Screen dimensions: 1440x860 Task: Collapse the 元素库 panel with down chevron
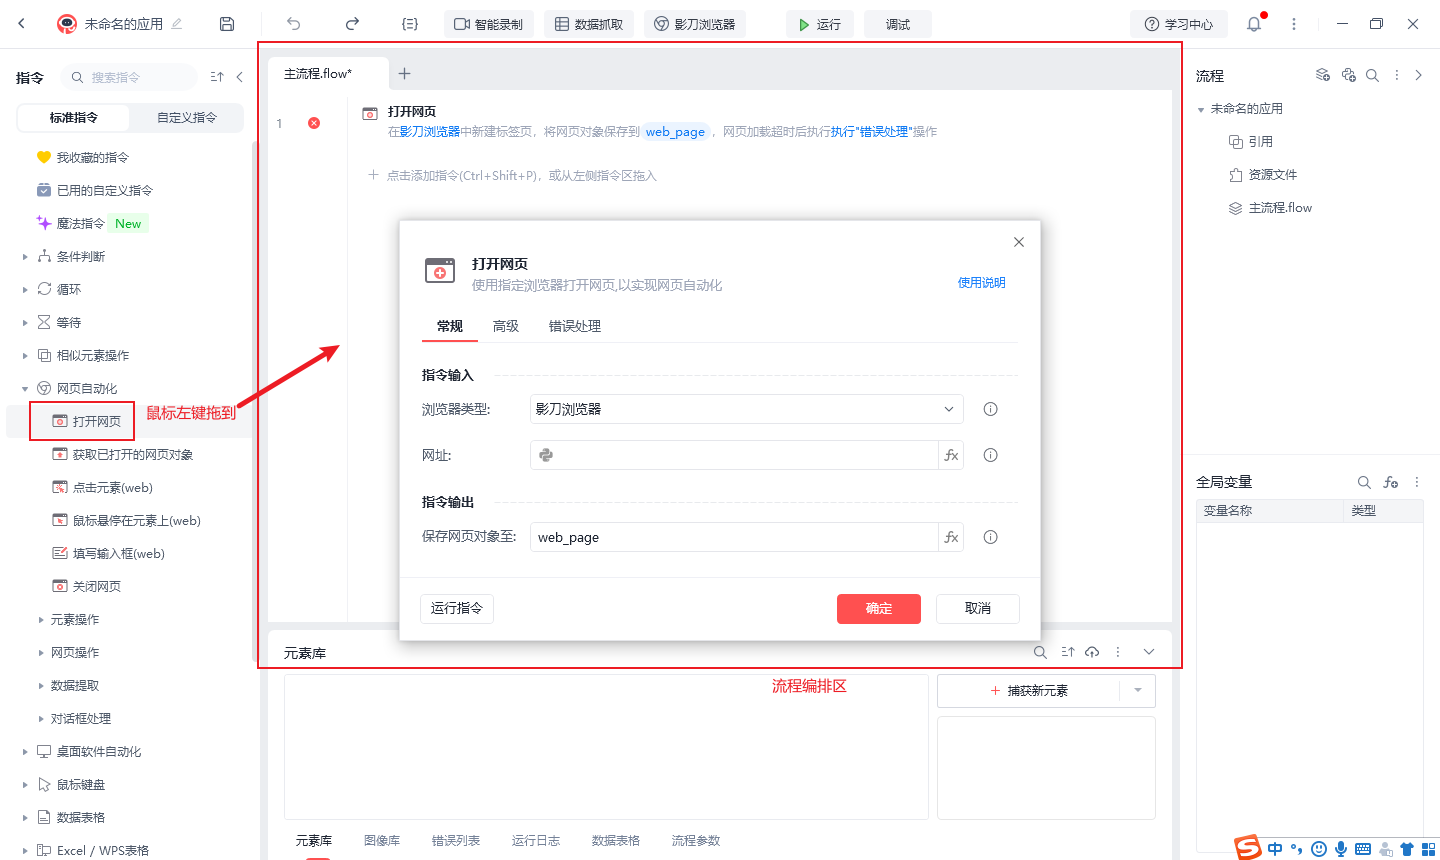click(x=1149, y=652)
